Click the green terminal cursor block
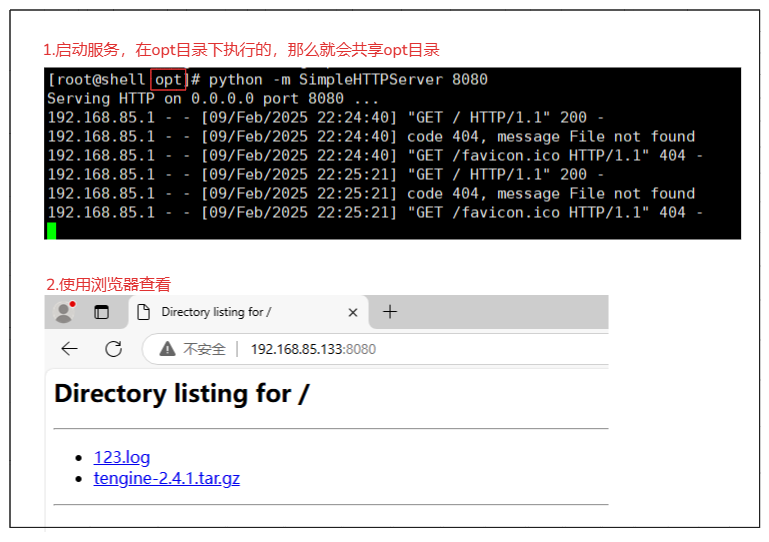The image size is (769, 542). tap(51, 231)
